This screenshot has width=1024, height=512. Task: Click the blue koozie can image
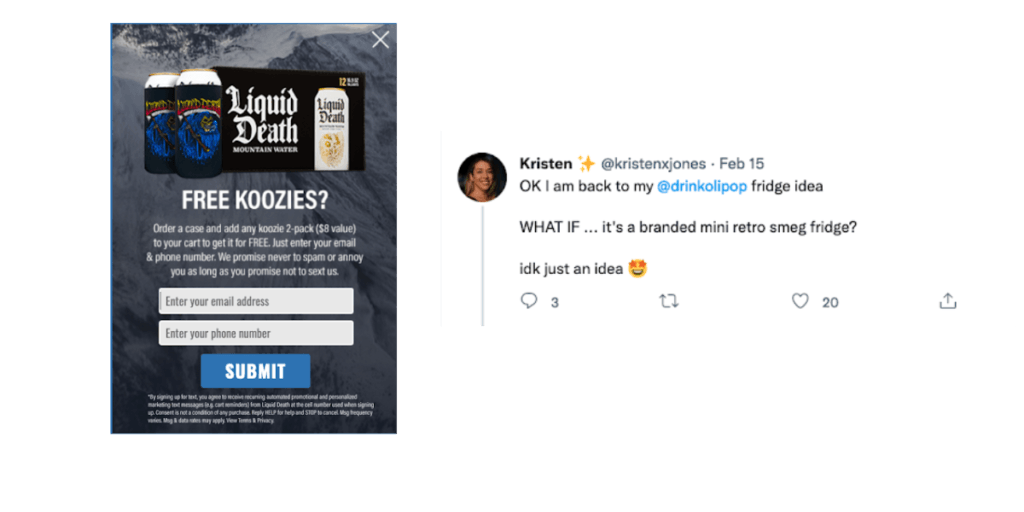[x=183, y=121]
